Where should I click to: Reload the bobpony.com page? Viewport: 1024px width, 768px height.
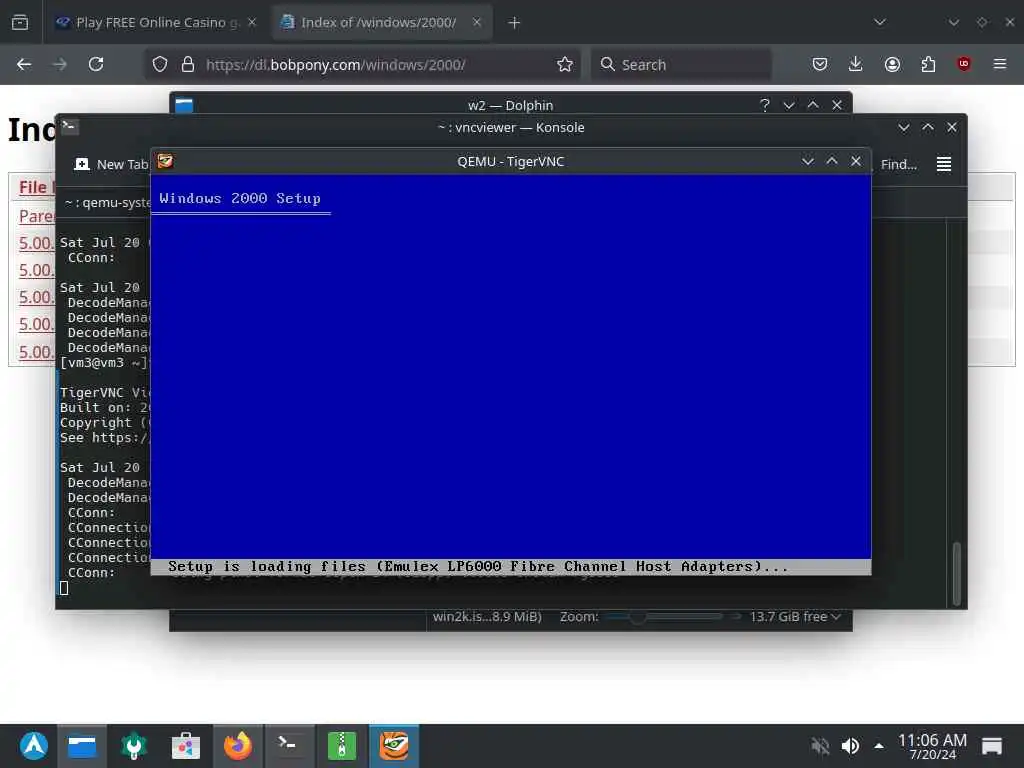(96, 65)
